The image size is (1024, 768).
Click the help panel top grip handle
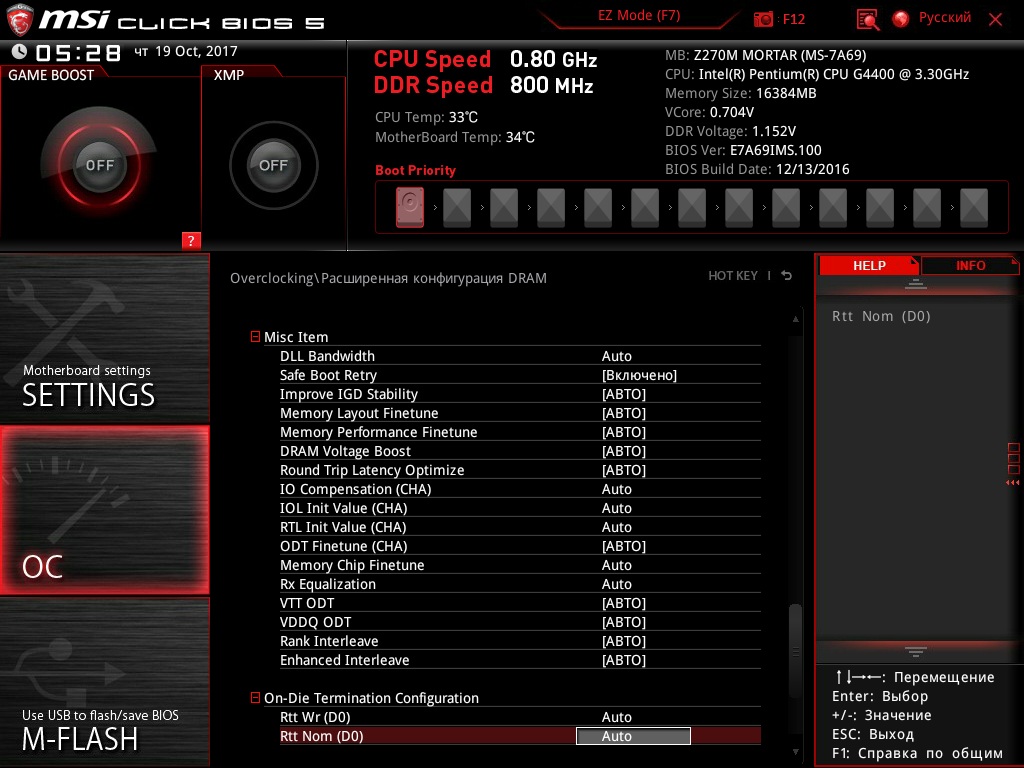916,283
